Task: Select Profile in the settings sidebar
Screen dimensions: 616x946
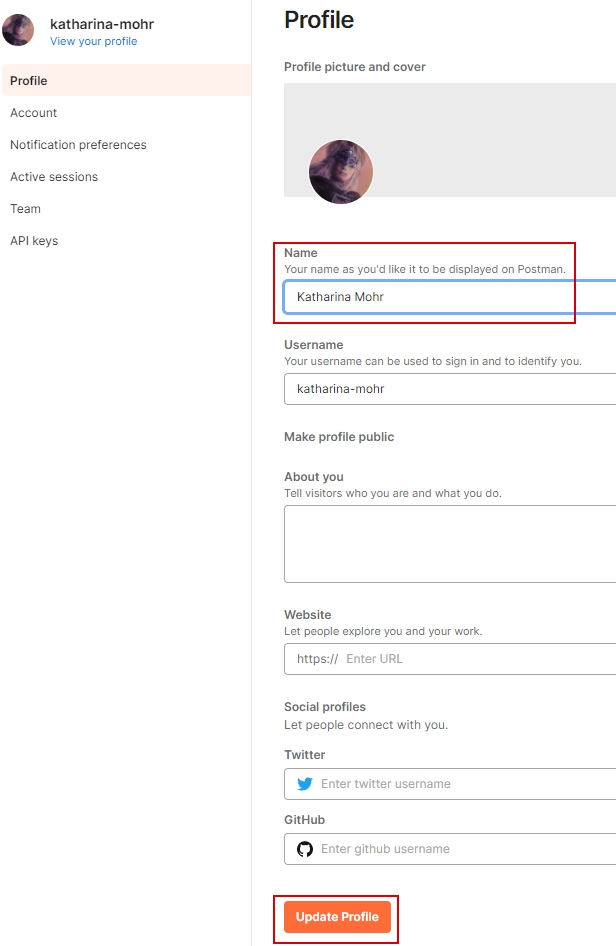Action: [x=126, y=80]
